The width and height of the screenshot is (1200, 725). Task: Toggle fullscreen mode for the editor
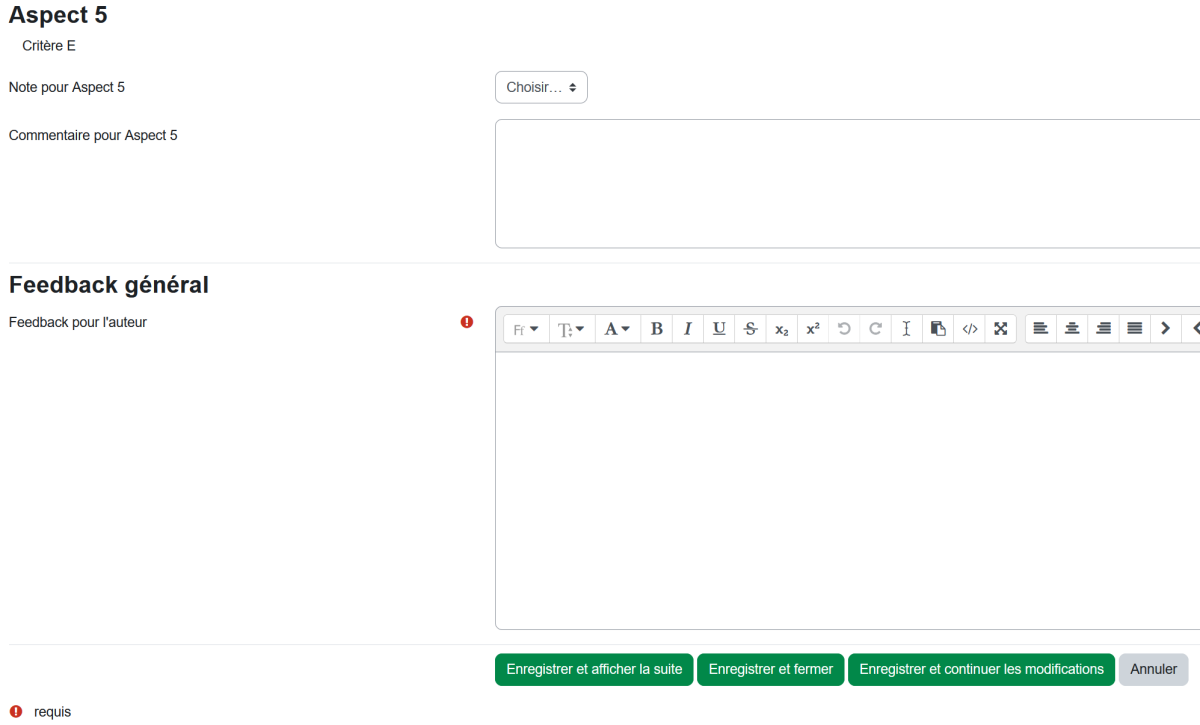click(x=1000, y=329)
